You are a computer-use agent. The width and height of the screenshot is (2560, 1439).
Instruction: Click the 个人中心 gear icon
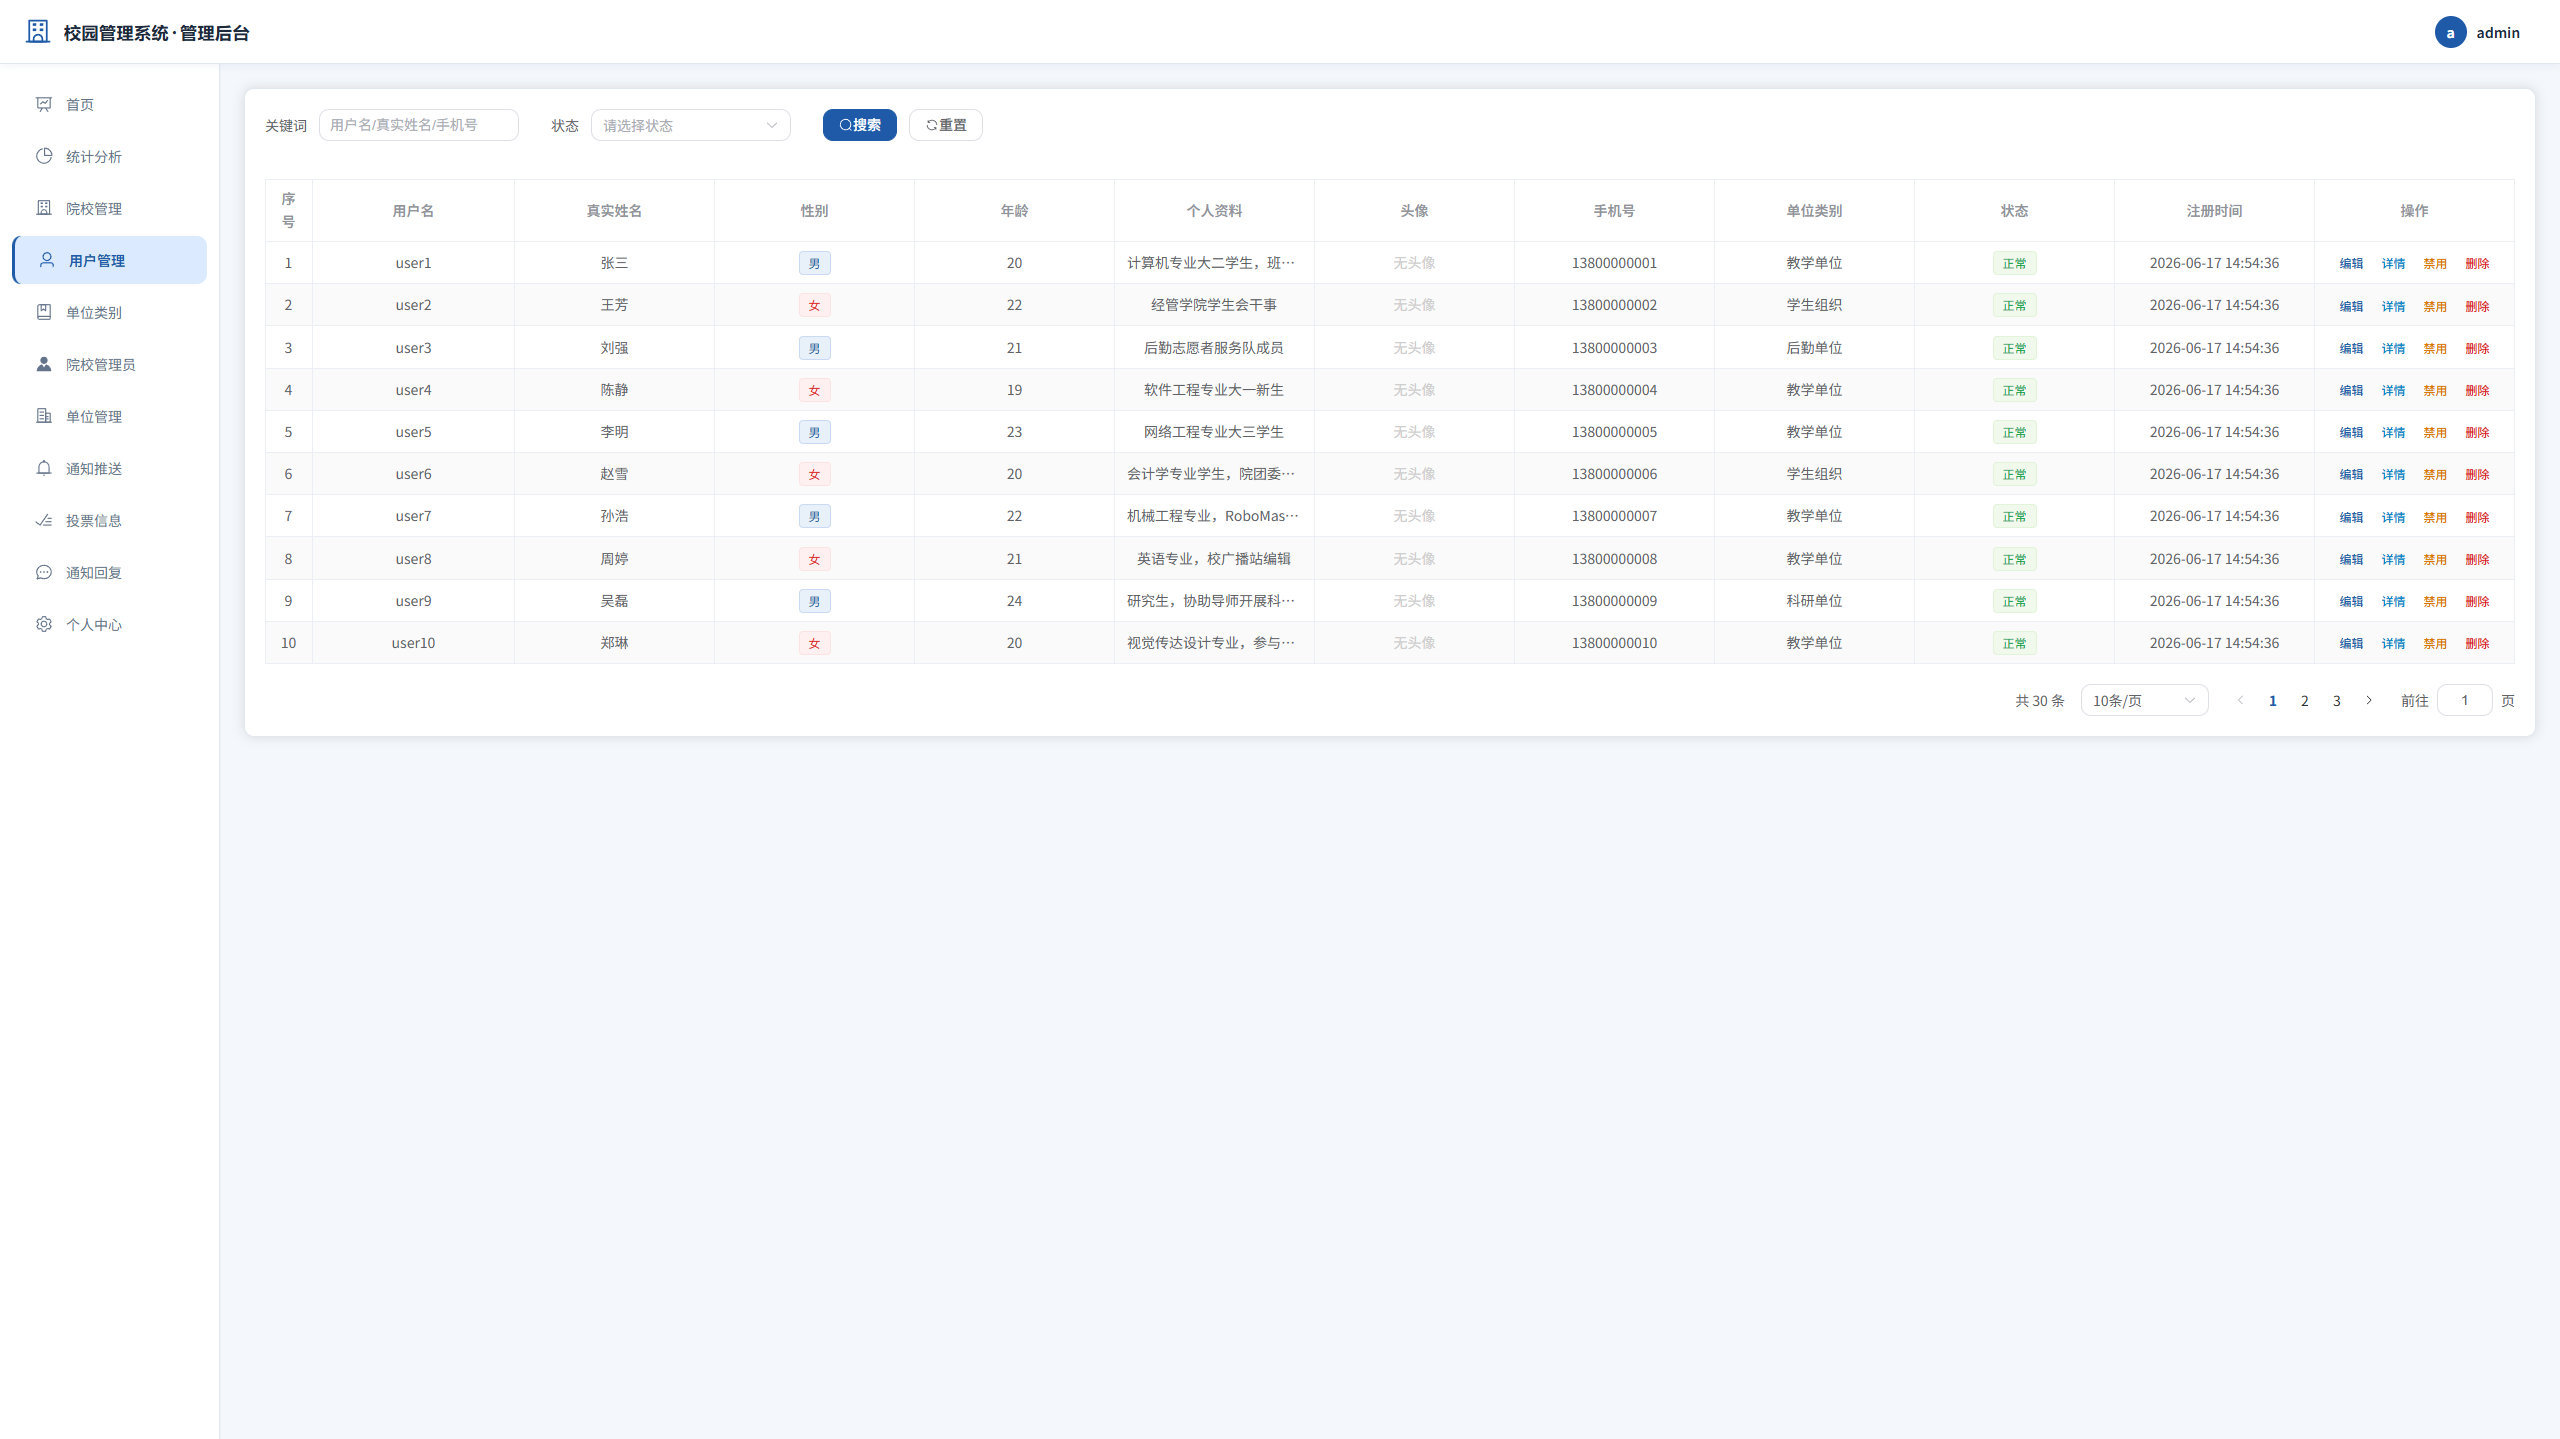coord(44,624)
